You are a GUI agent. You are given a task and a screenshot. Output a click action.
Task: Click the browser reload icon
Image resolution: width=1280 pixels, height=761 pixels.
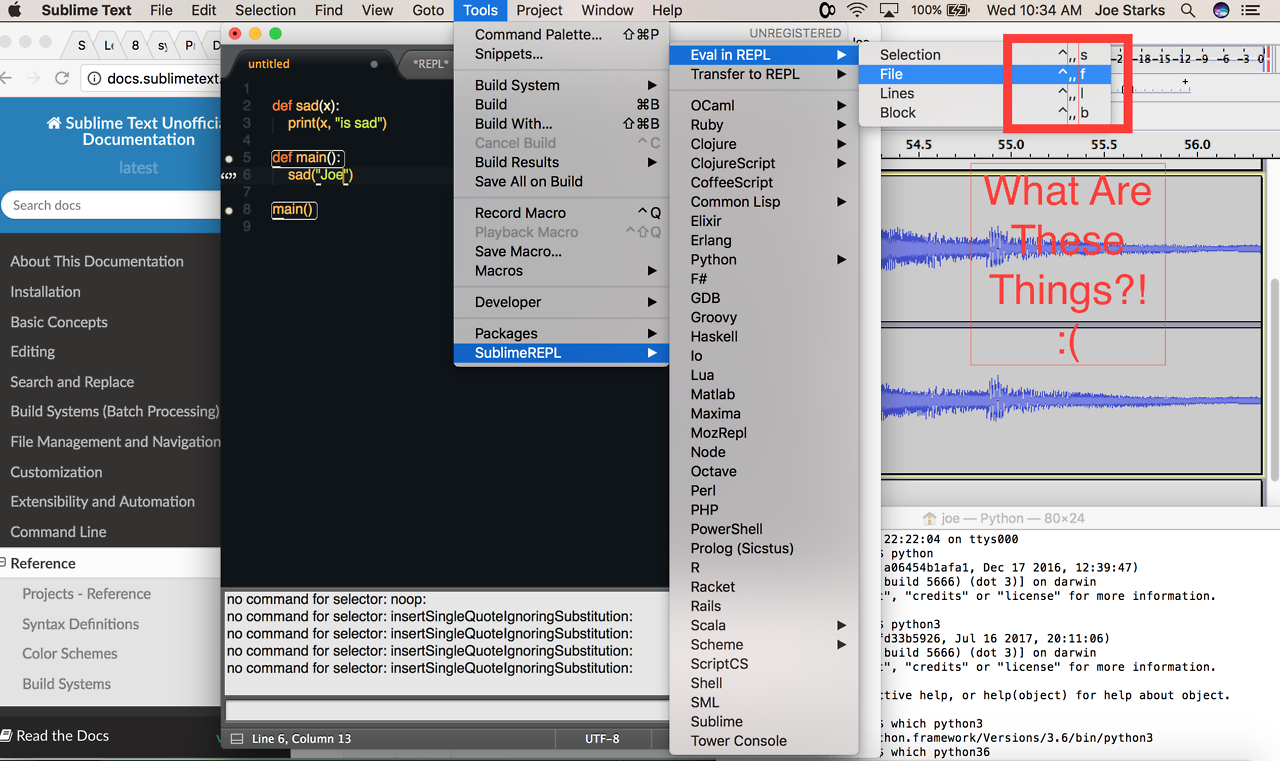point(62,78)
